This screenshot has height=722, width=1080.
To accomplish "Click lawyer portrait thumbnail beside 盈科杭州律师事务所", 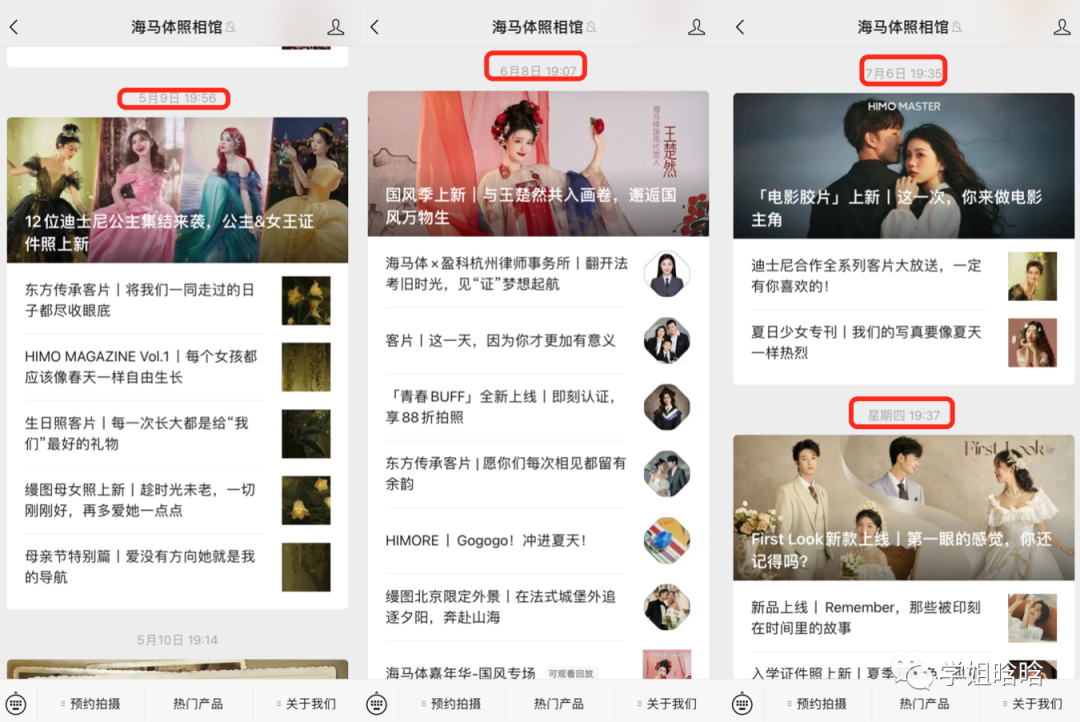I will click(667, 274).
